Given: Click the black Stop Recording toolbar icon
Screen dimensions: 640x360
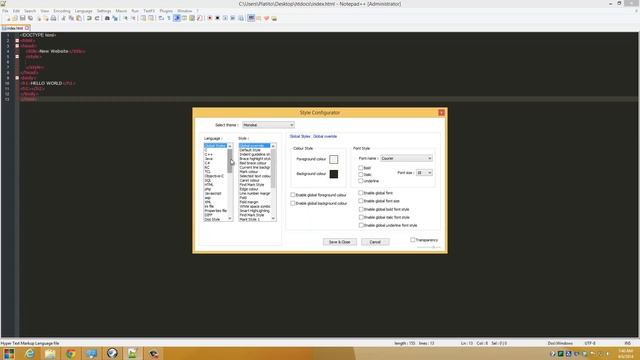Looking at the screenshot, I should coord(217,18).
